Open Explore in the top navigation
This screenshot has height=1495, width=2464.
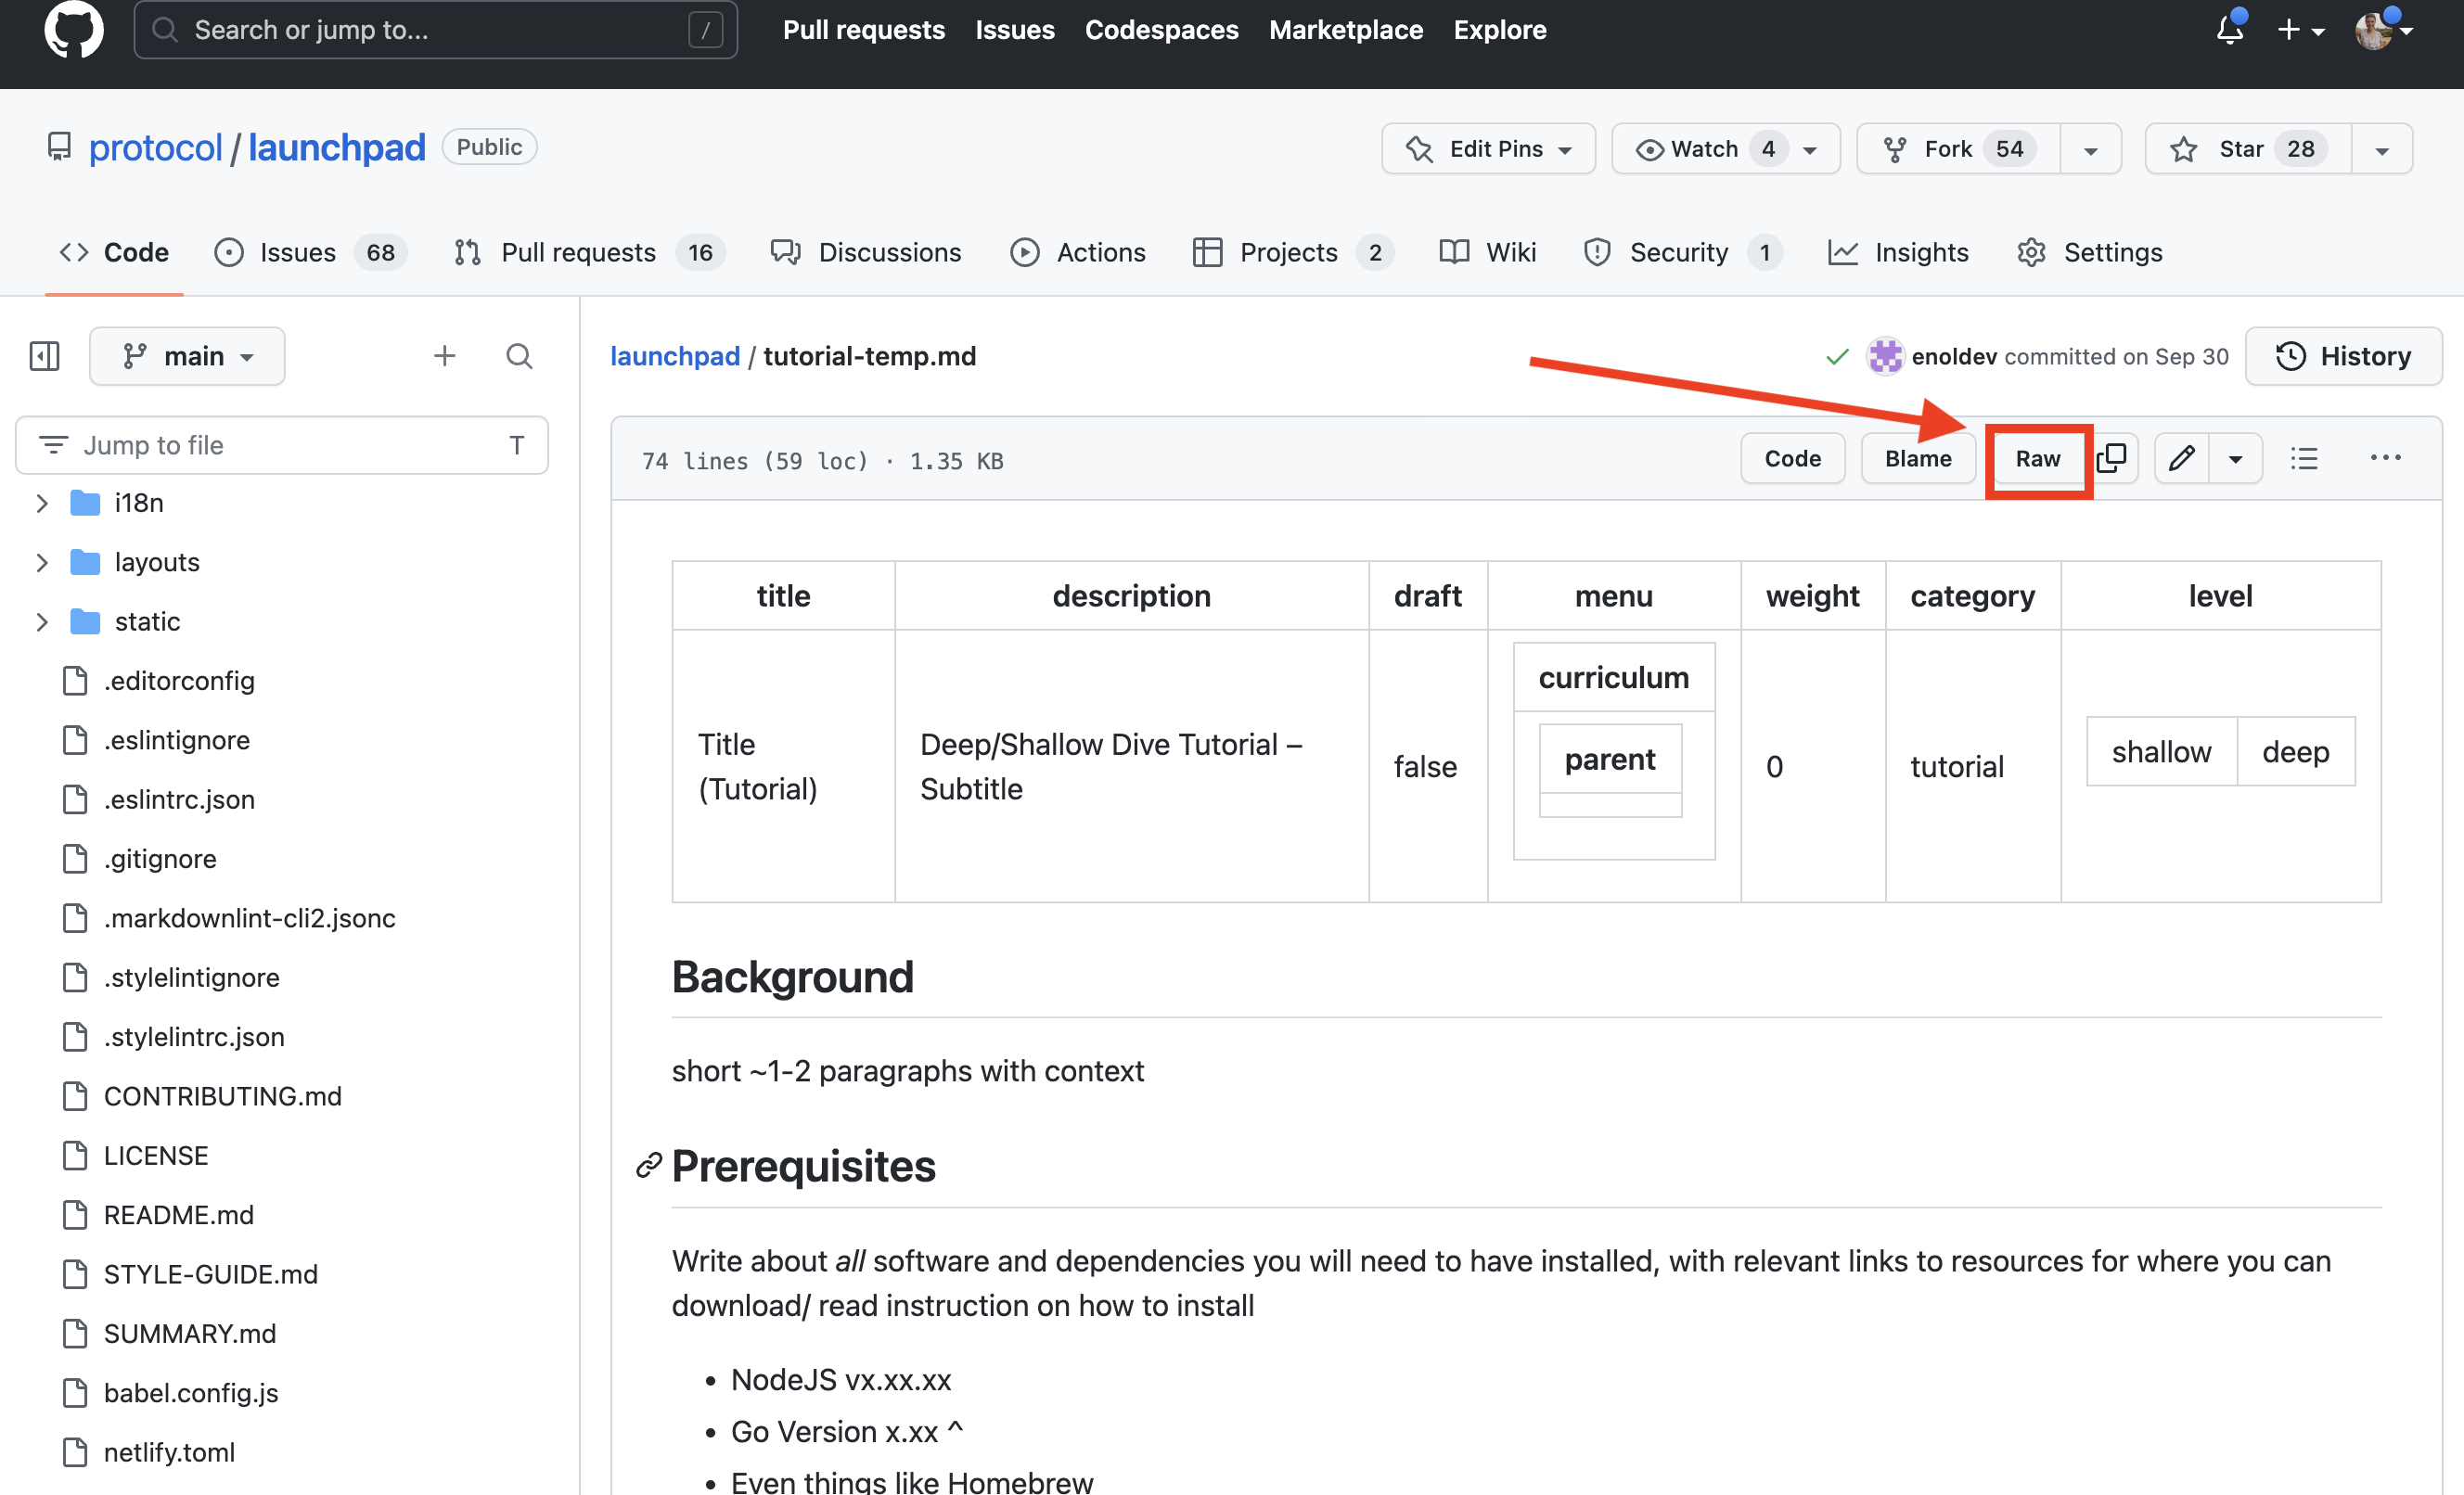point(1499,30)
